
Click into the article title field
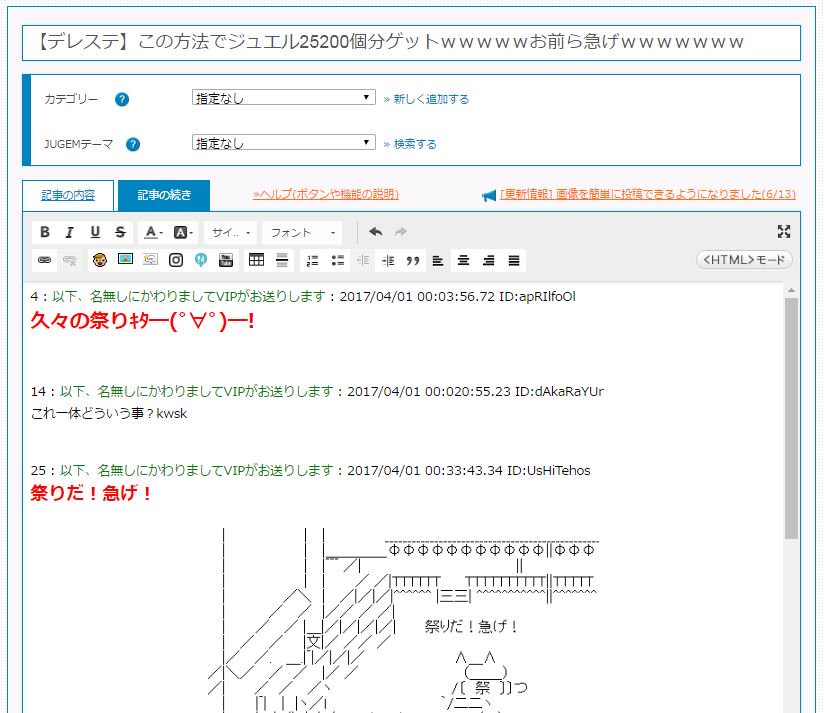click(411, 43)
